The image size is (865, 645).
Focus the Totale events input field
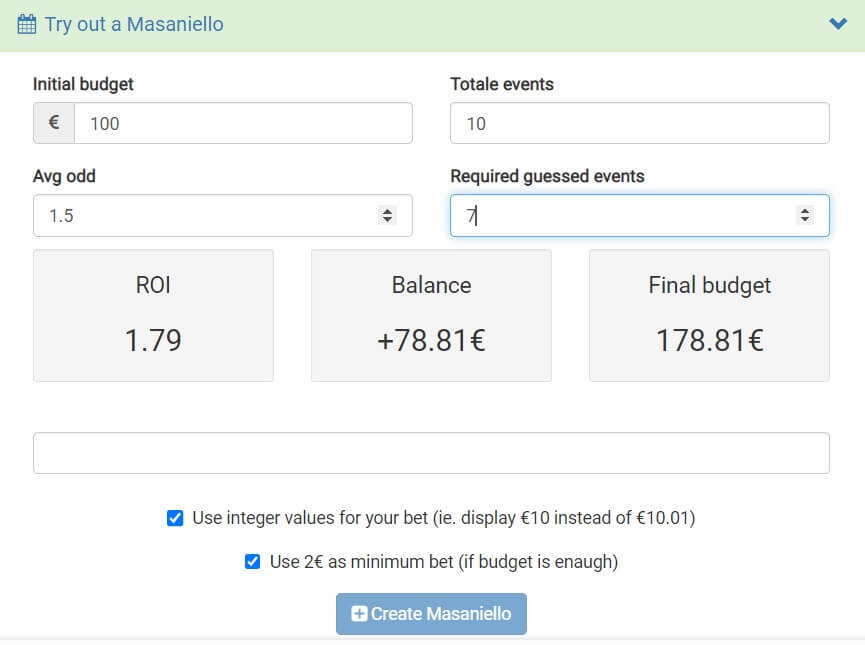639,123
